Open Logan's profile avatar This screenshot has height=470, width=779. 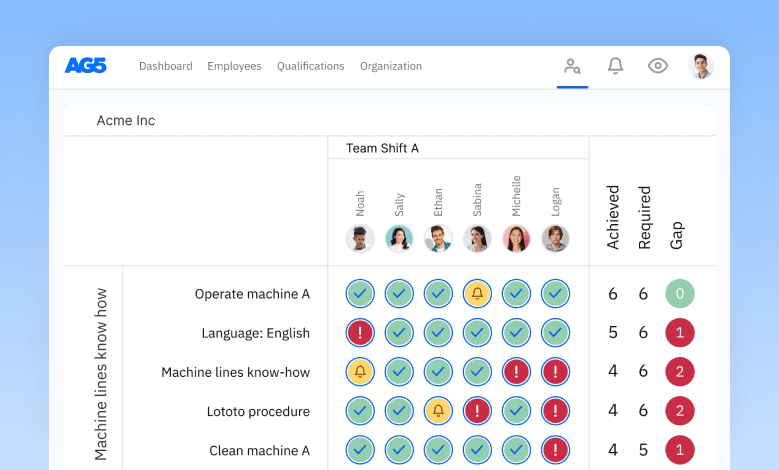(555, 238)
